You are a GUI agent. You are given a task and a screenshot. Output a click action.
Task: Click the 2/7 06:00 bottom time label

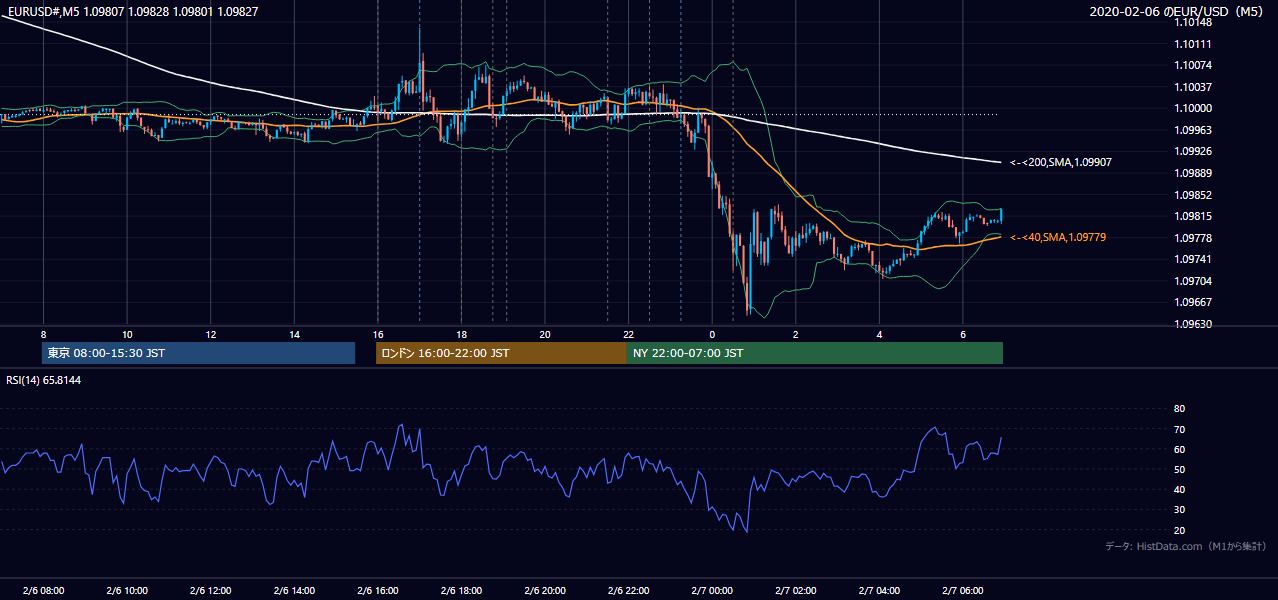coord(963,591)
